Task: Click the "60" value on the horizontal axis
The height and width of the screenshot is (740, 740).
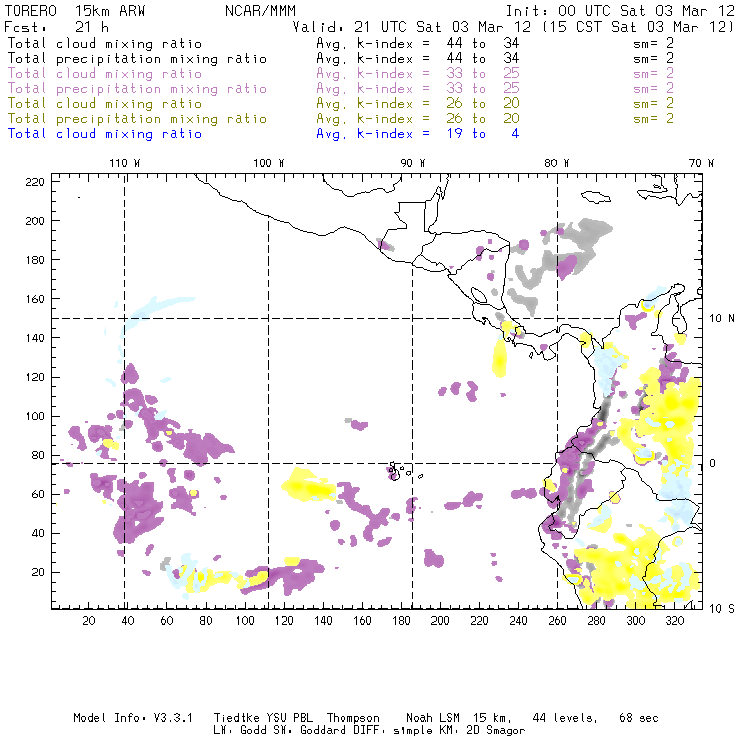Action: pyautogui.click(x=167, y=621)
